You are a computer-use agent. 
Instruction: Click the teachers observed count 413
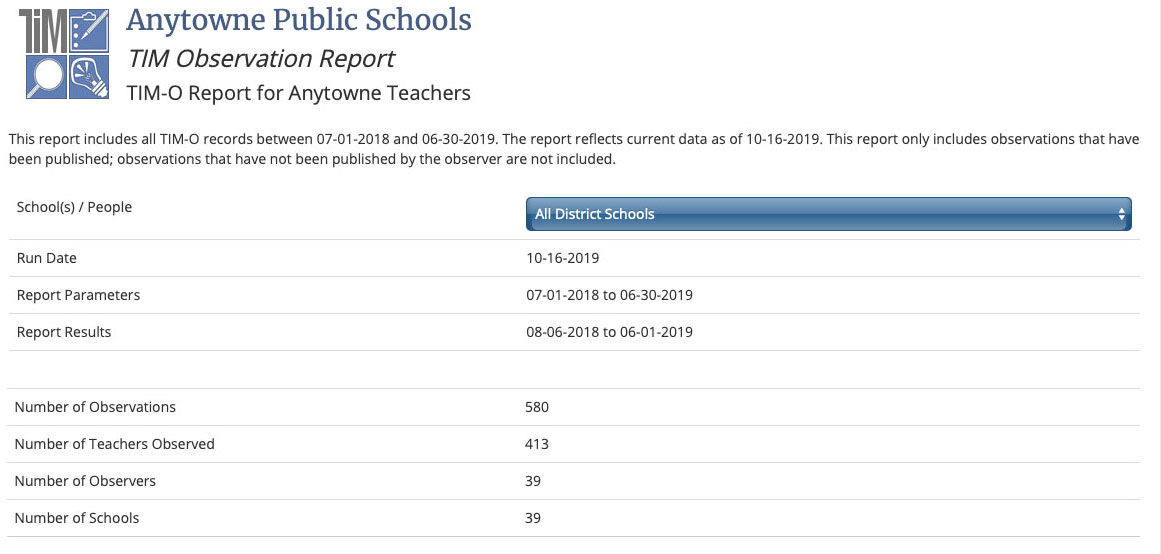click(x=537, y=444)
